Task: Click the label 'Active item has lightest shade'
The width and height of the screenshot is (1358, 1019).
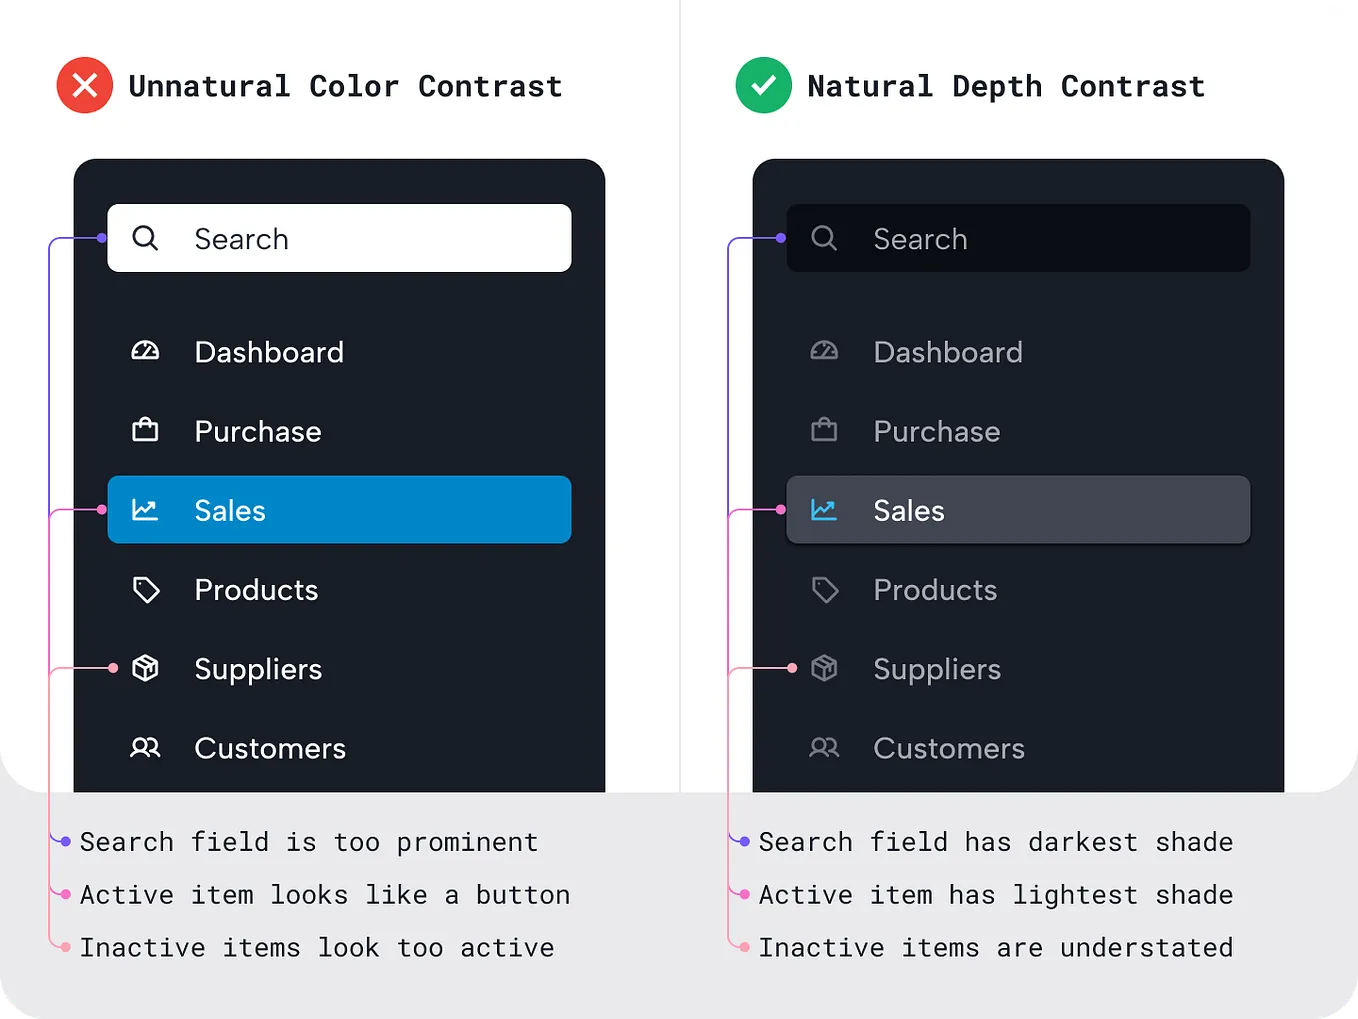Action: [996, 895]
